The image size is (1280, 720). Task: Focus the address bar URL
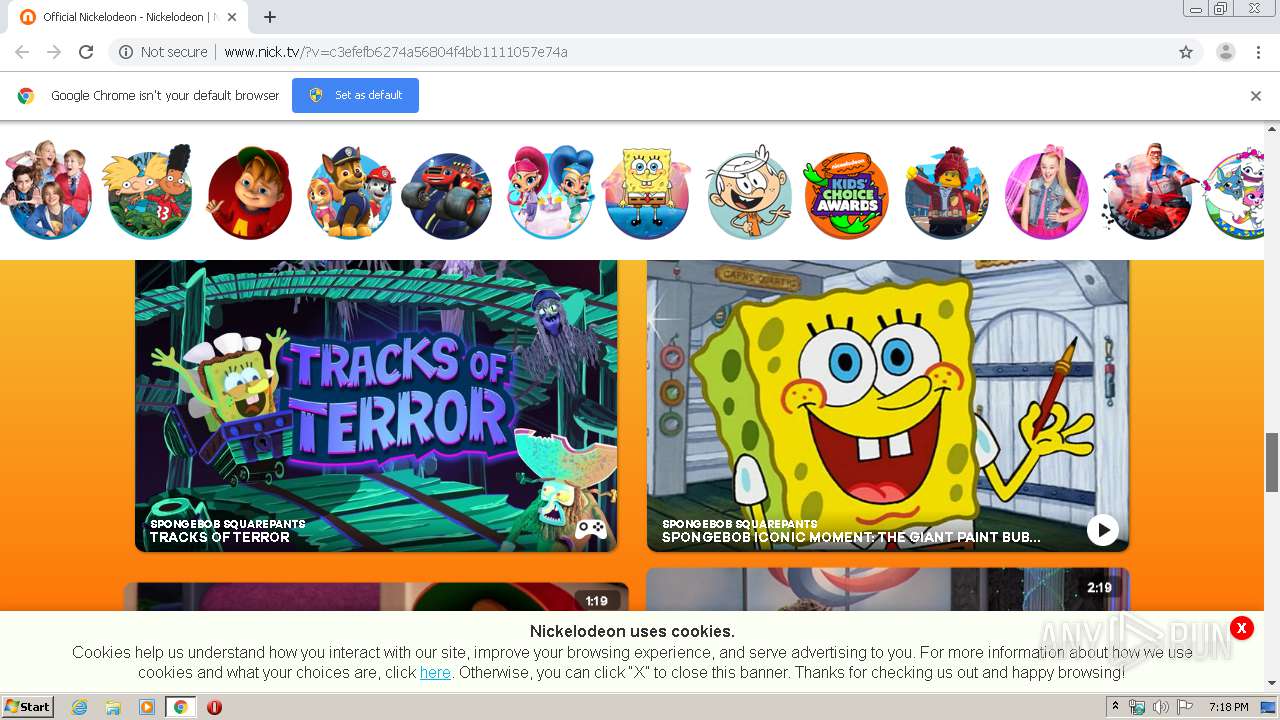click(x=396, y=52)
